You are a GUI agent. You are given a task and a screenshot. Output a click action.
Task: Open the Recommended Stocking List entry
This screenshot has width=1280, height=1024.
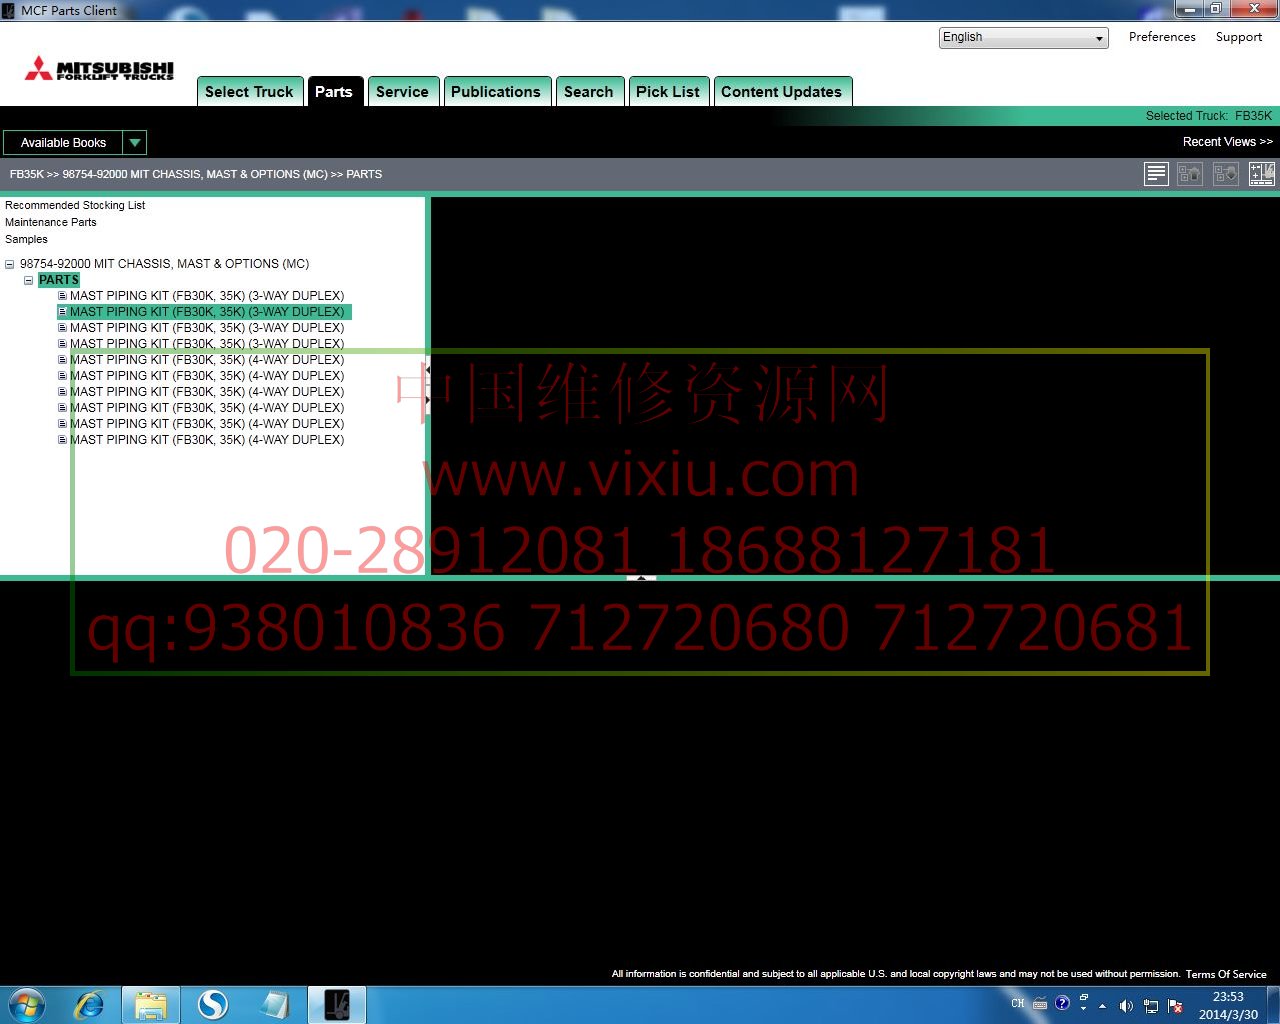point(75,205)
